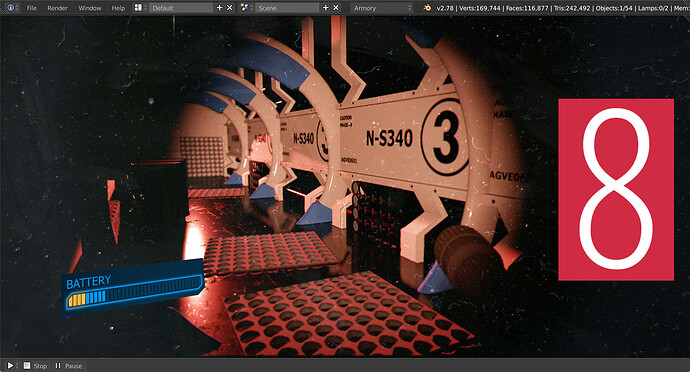Click the Scene name field
Screen dimensions: 690x372
287,7
